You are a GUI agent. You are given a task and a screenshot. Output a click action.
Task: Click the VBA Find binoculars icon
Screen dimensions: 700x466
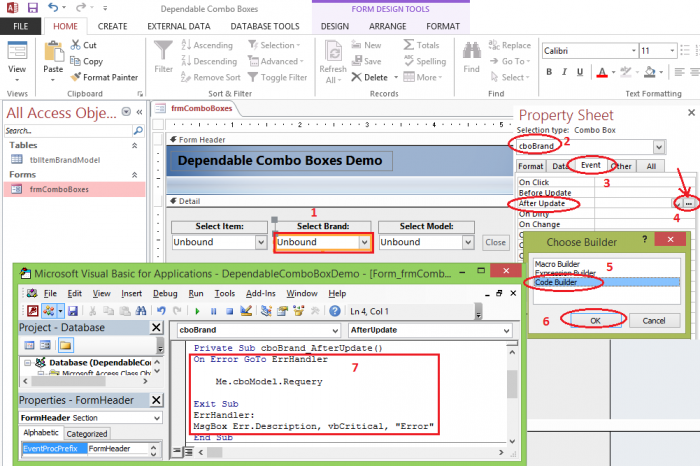(x=141, y=311)
